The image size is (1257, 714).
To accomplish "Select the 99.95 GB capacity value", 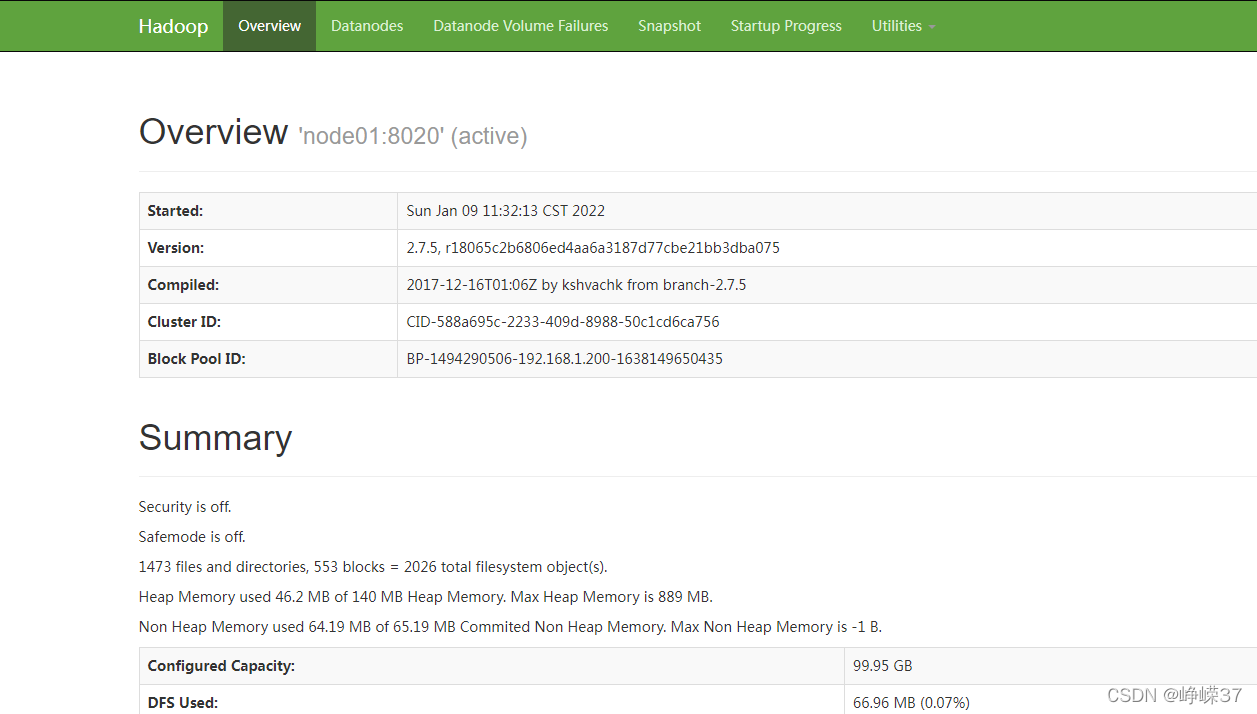I will click(882, 666).
